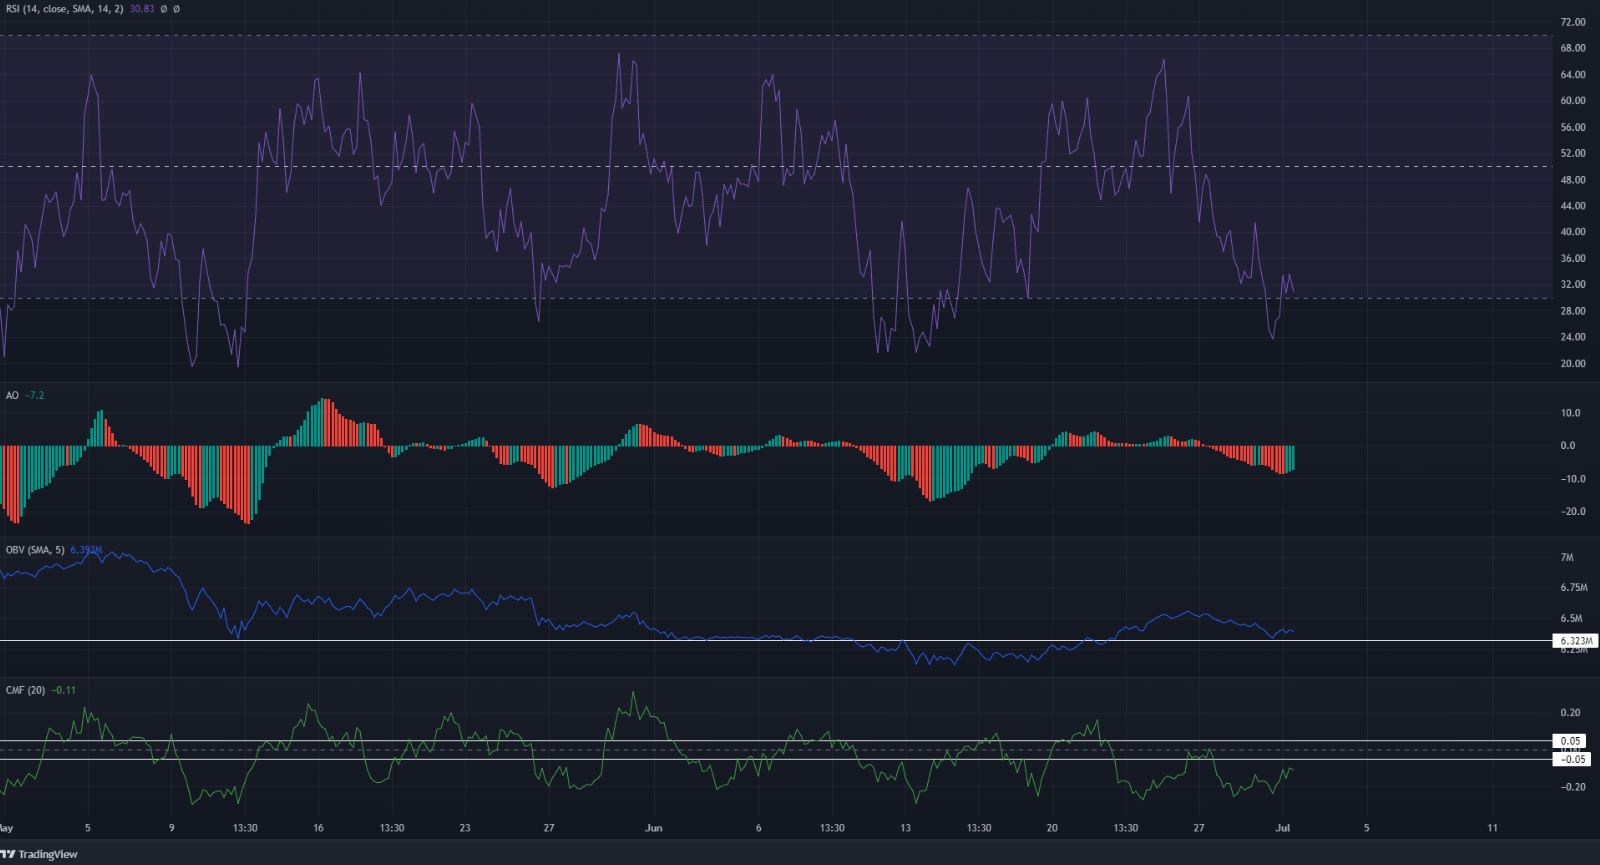This screenshot has width=1600, height=865.
Task: Click the 24.00 tick on RSI scale
Action: coord(1572,337)
